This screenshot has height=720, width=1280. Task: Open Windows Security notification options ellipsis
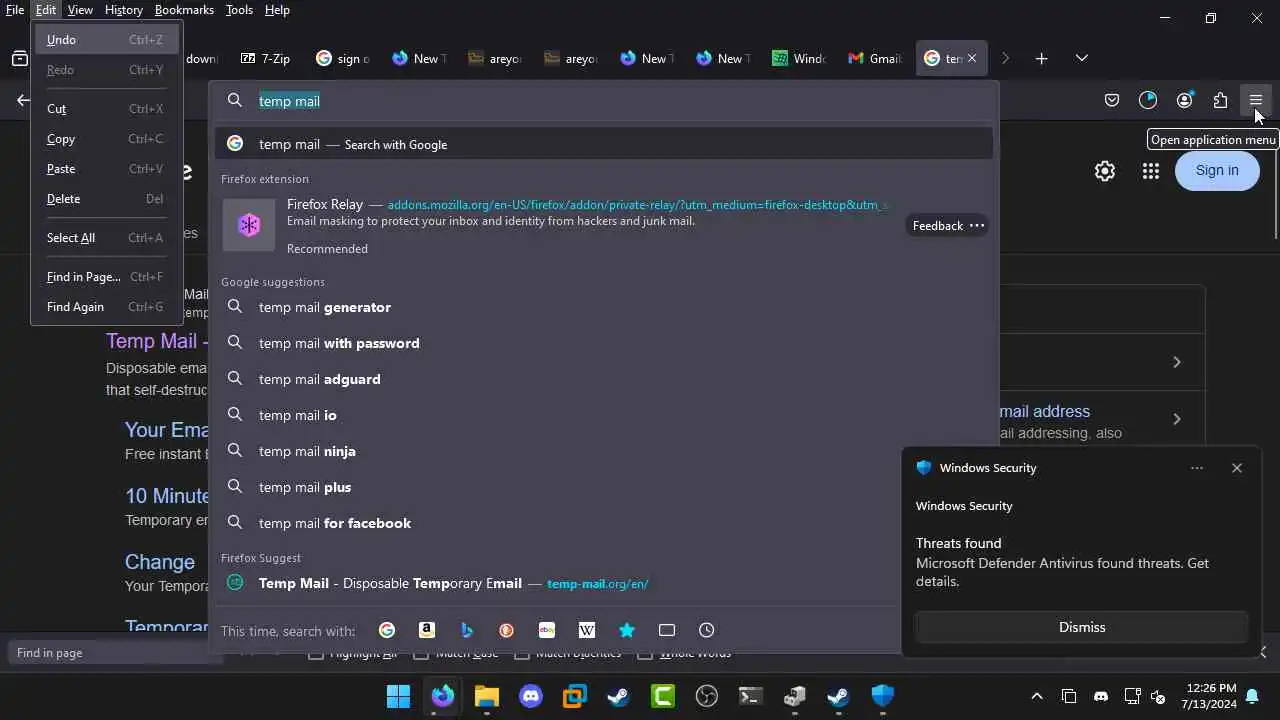[1197, 468]
